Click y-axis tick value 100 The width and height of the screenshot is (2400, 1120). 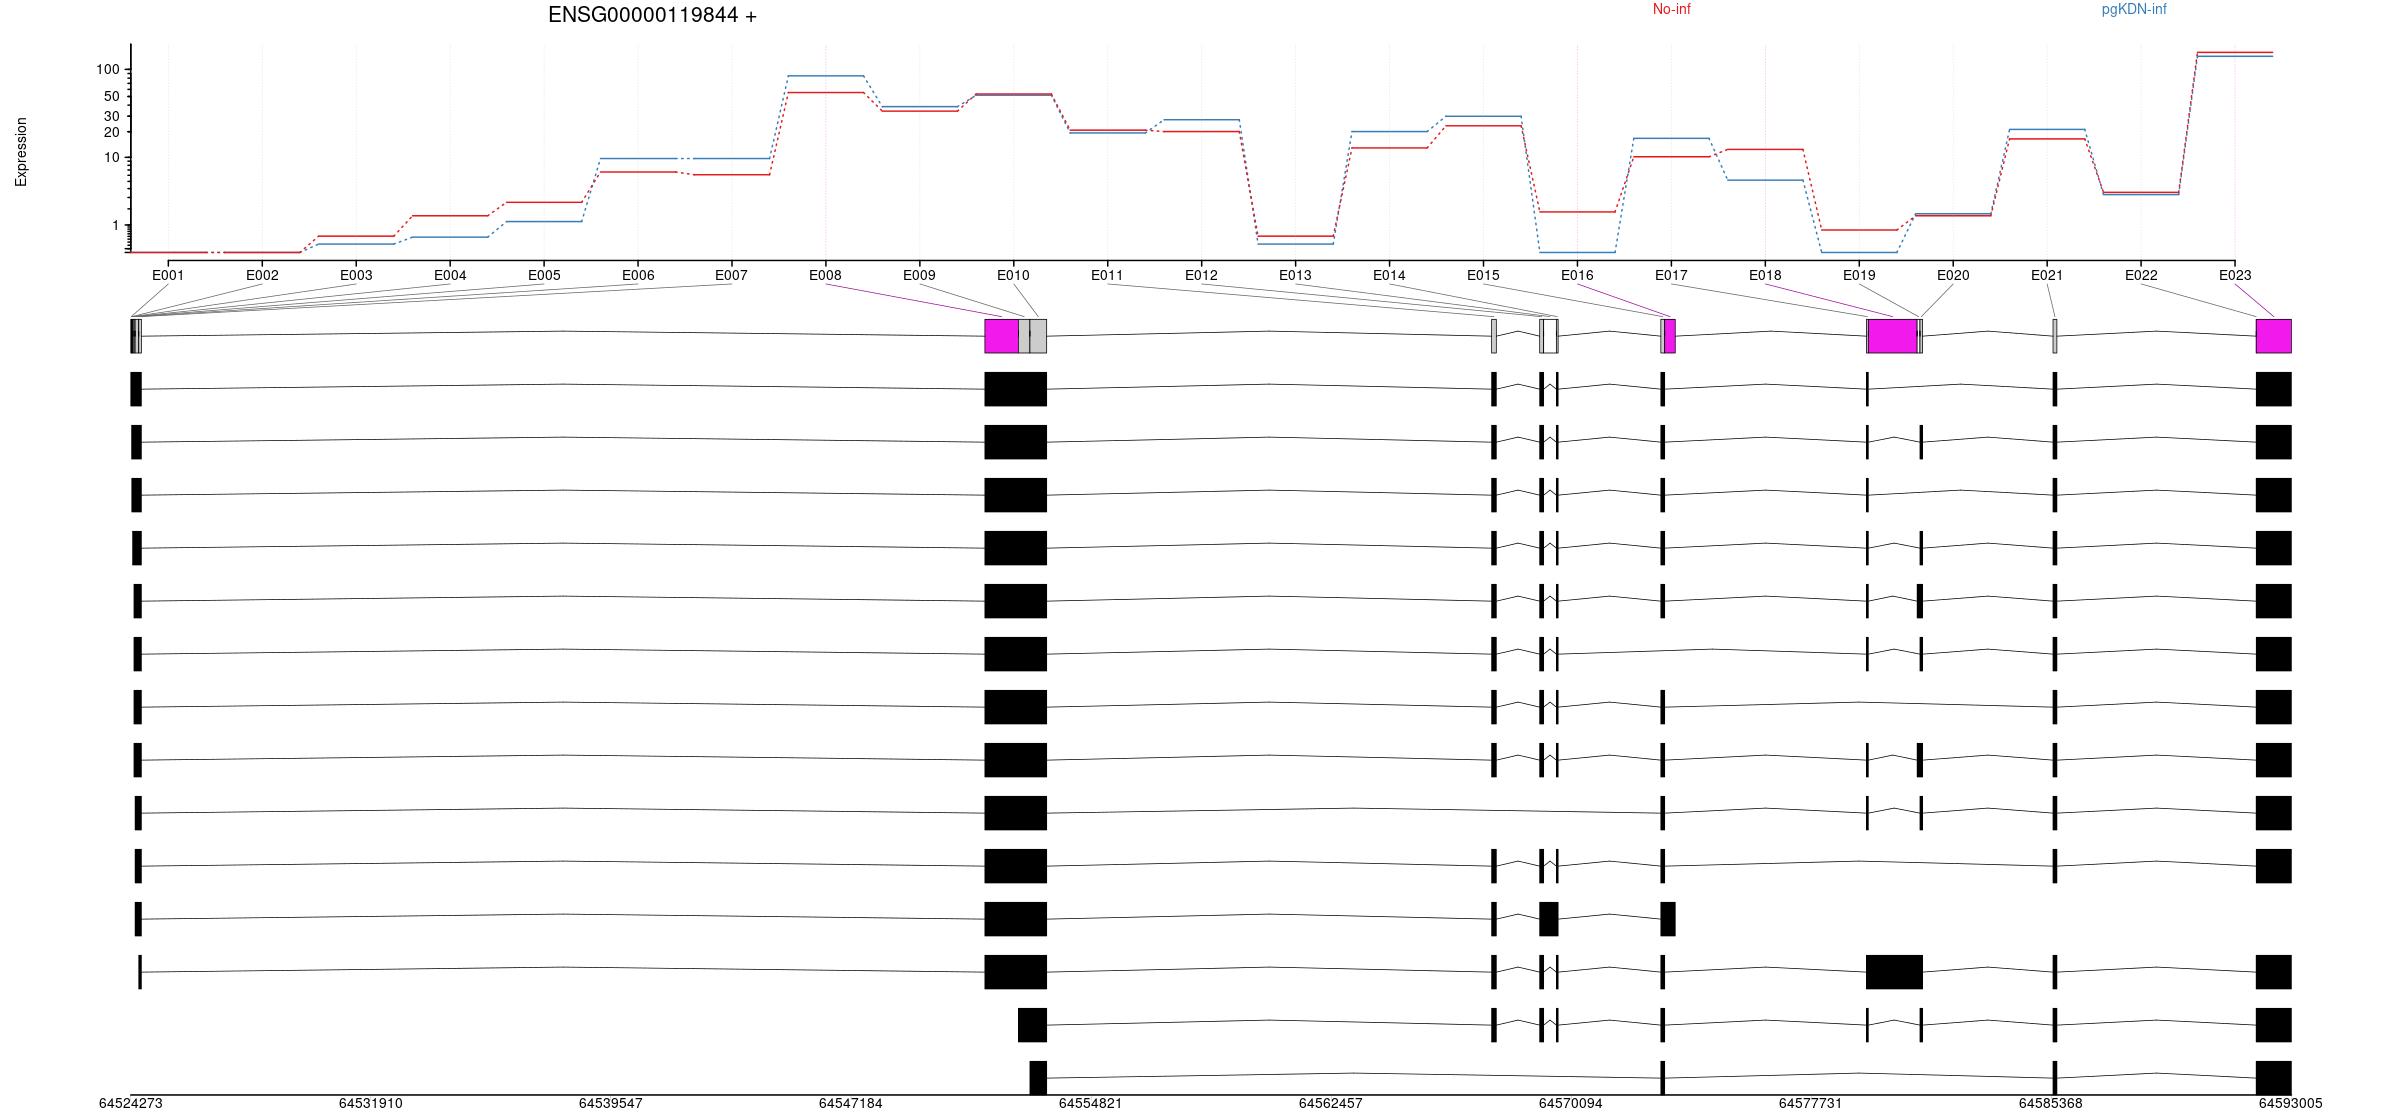pos(108,69)
